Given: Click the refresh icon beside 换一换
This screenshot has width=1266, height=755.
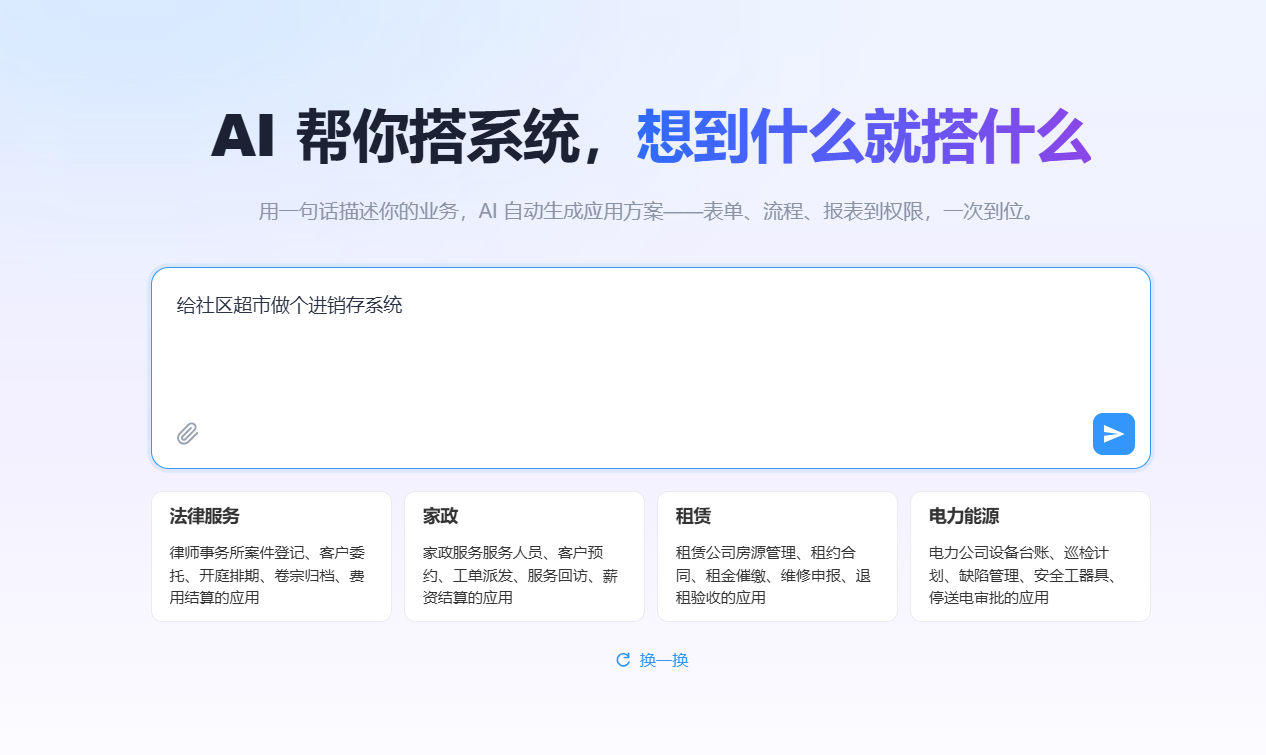Looking at the screenshot, I should pyautogui.click(x=623, y=660).
